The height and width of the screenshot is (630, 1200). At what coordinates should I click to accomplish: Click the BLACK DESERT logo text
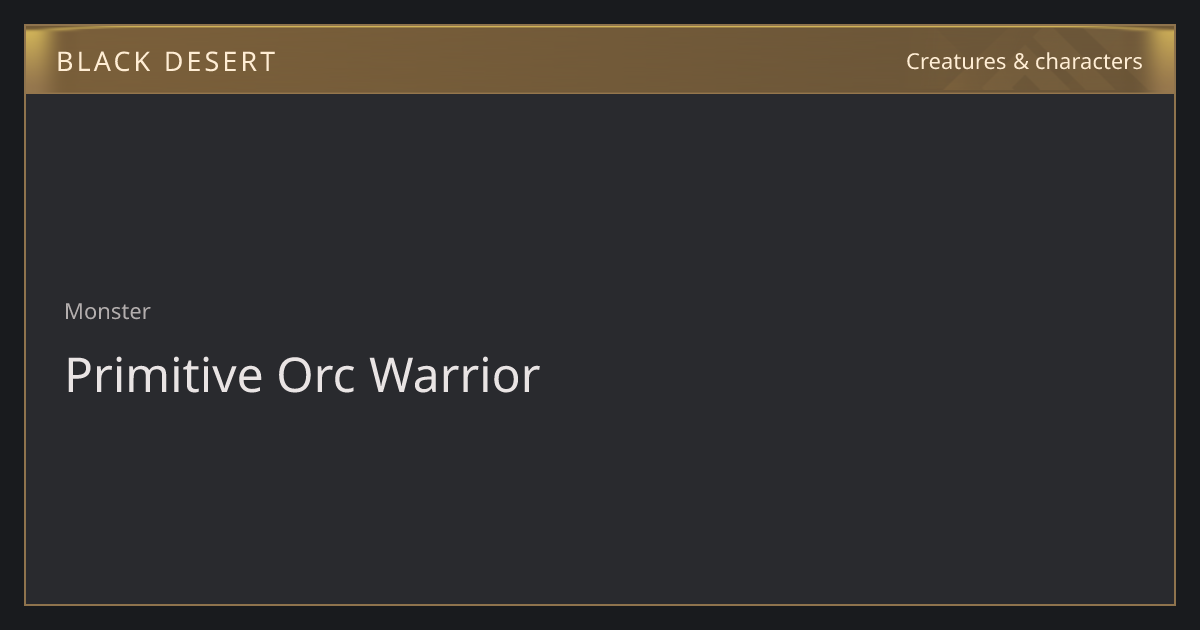click(166, 62)
